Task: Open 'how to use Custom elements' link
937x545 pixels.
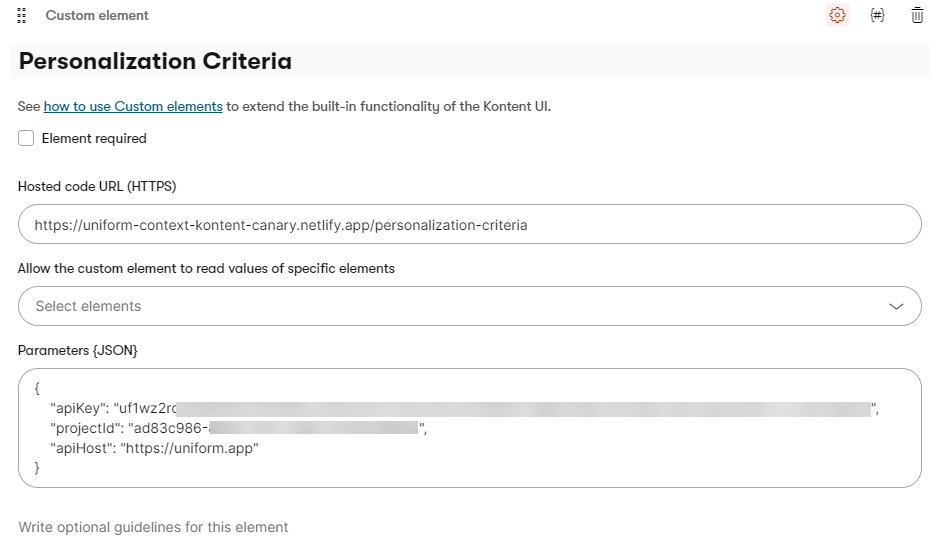Action: tap(133, 106)
